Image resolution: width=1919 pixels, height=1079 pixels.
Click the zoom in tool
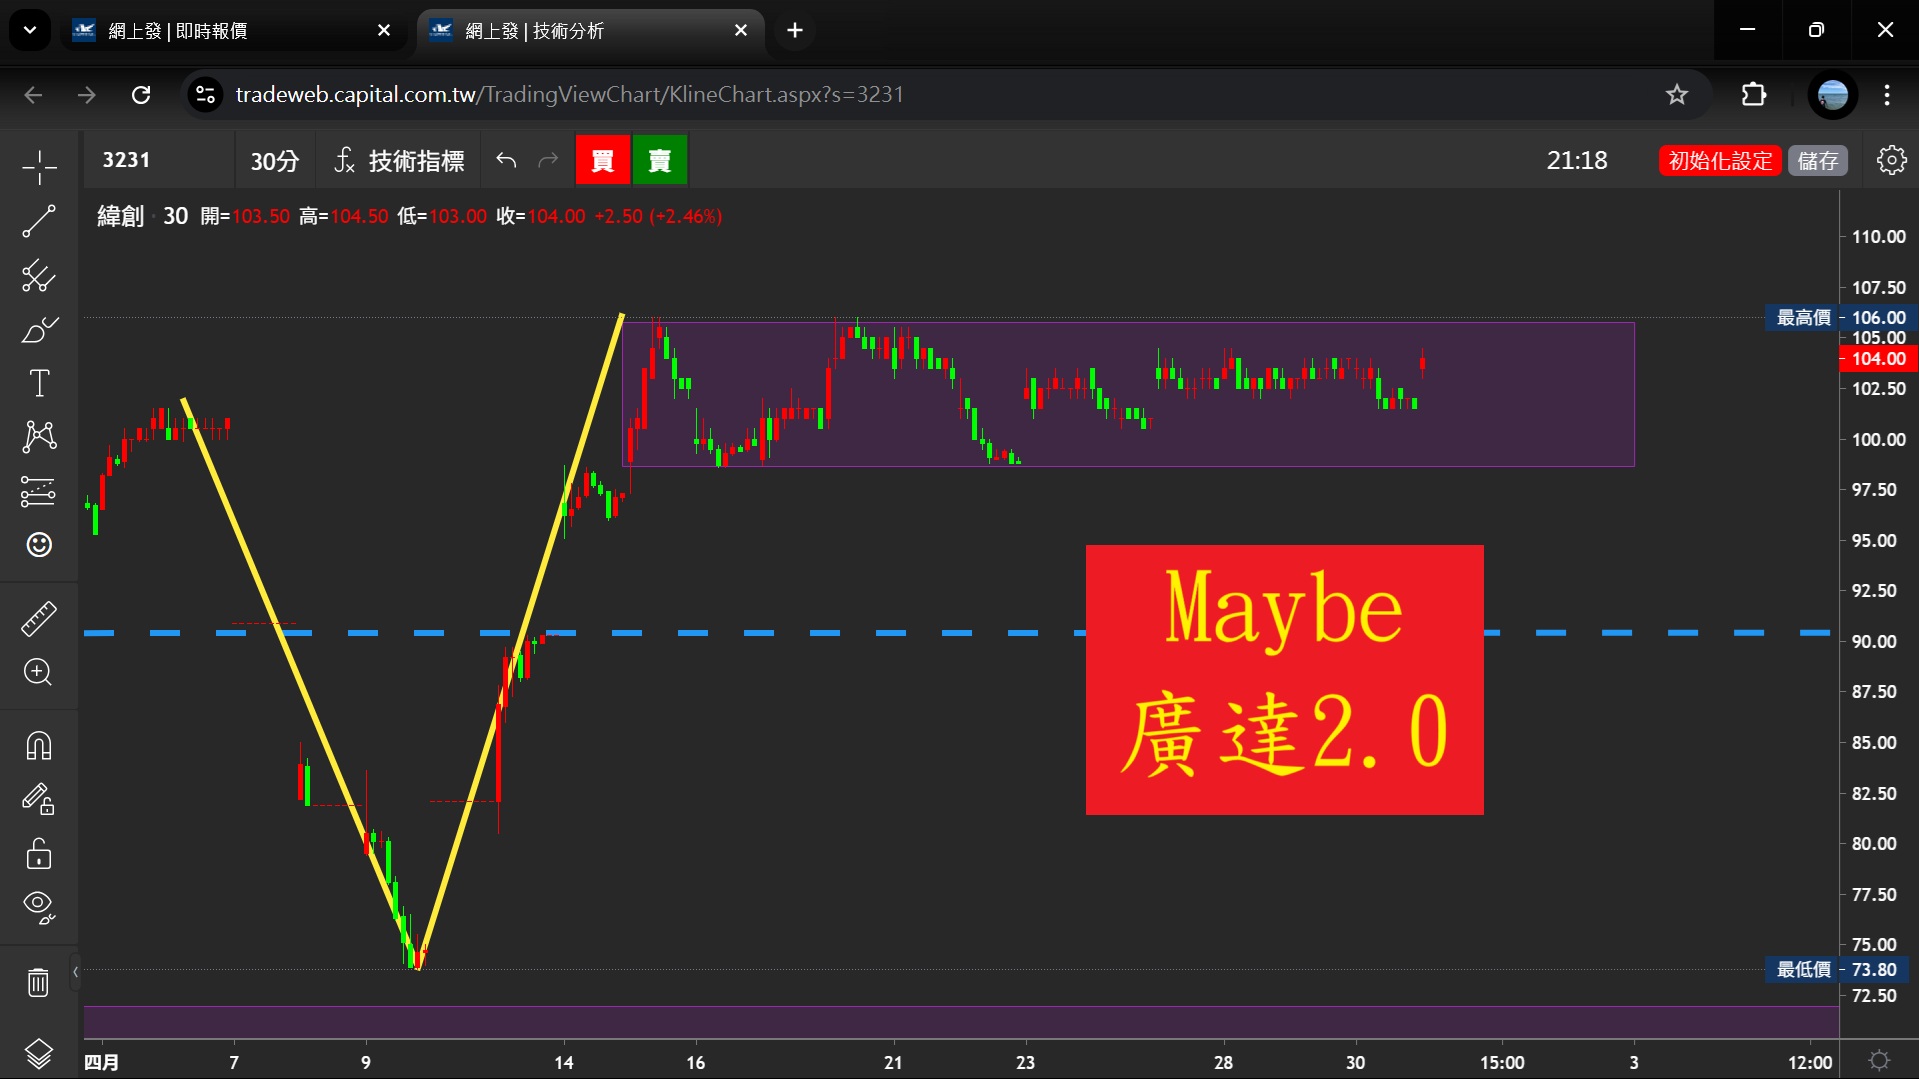[x=39, y=672]
